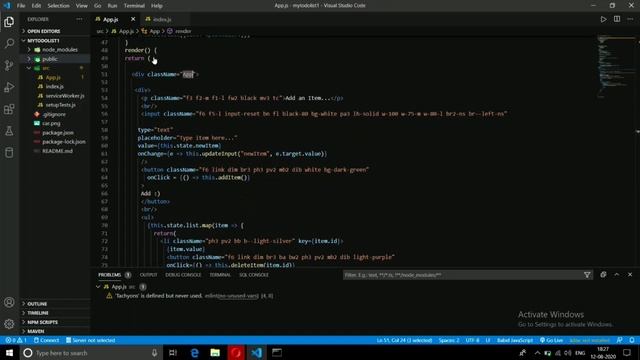Image resolution: width=640 pixels, height=360 pixels.
Task: Open the Terminal menu
Action: point(134,6)
